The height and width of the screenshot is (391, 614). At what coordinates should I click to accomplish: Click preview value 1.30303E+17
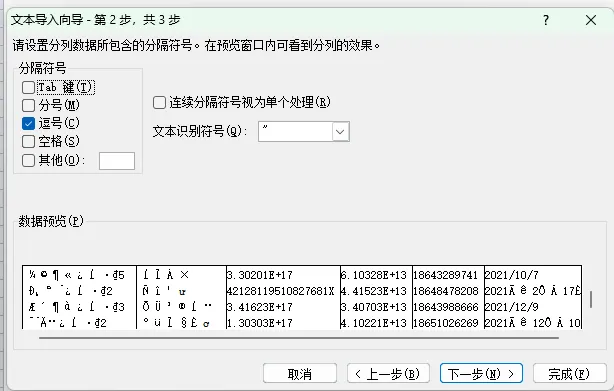pos(260,323)
